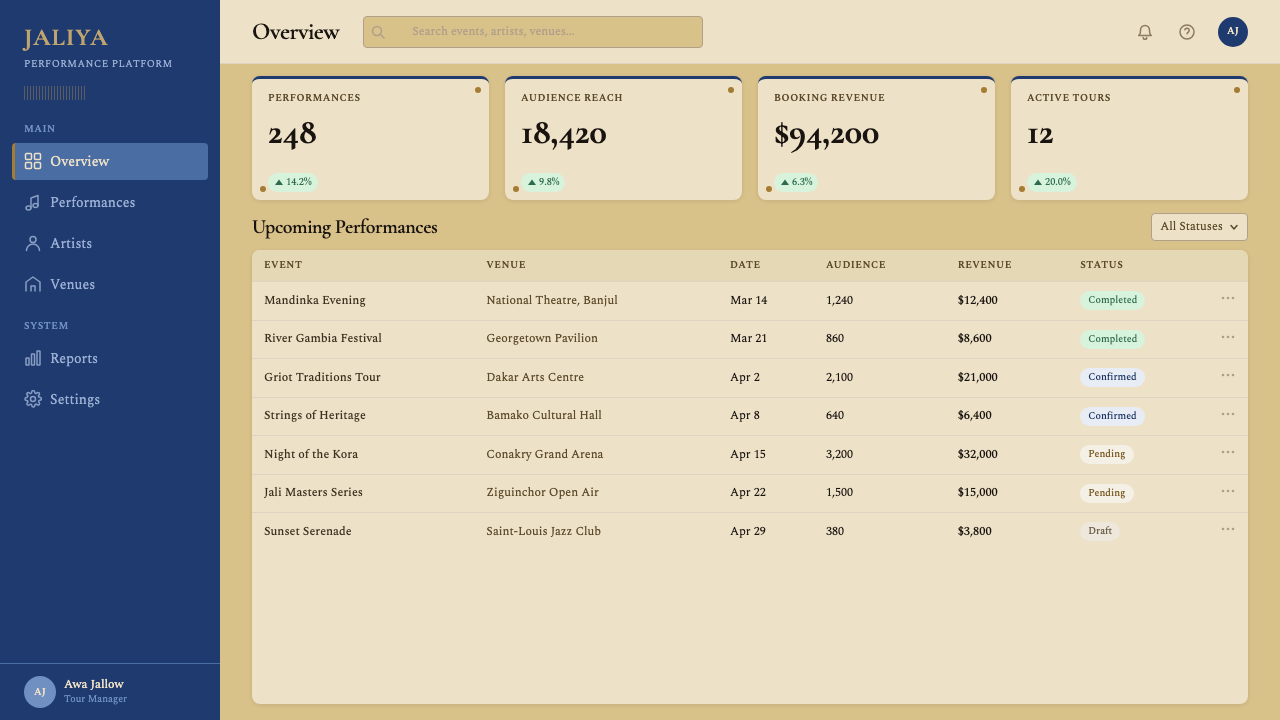
Task: Open row actions for River Gambia Festival
Action: coord(1228,337)
